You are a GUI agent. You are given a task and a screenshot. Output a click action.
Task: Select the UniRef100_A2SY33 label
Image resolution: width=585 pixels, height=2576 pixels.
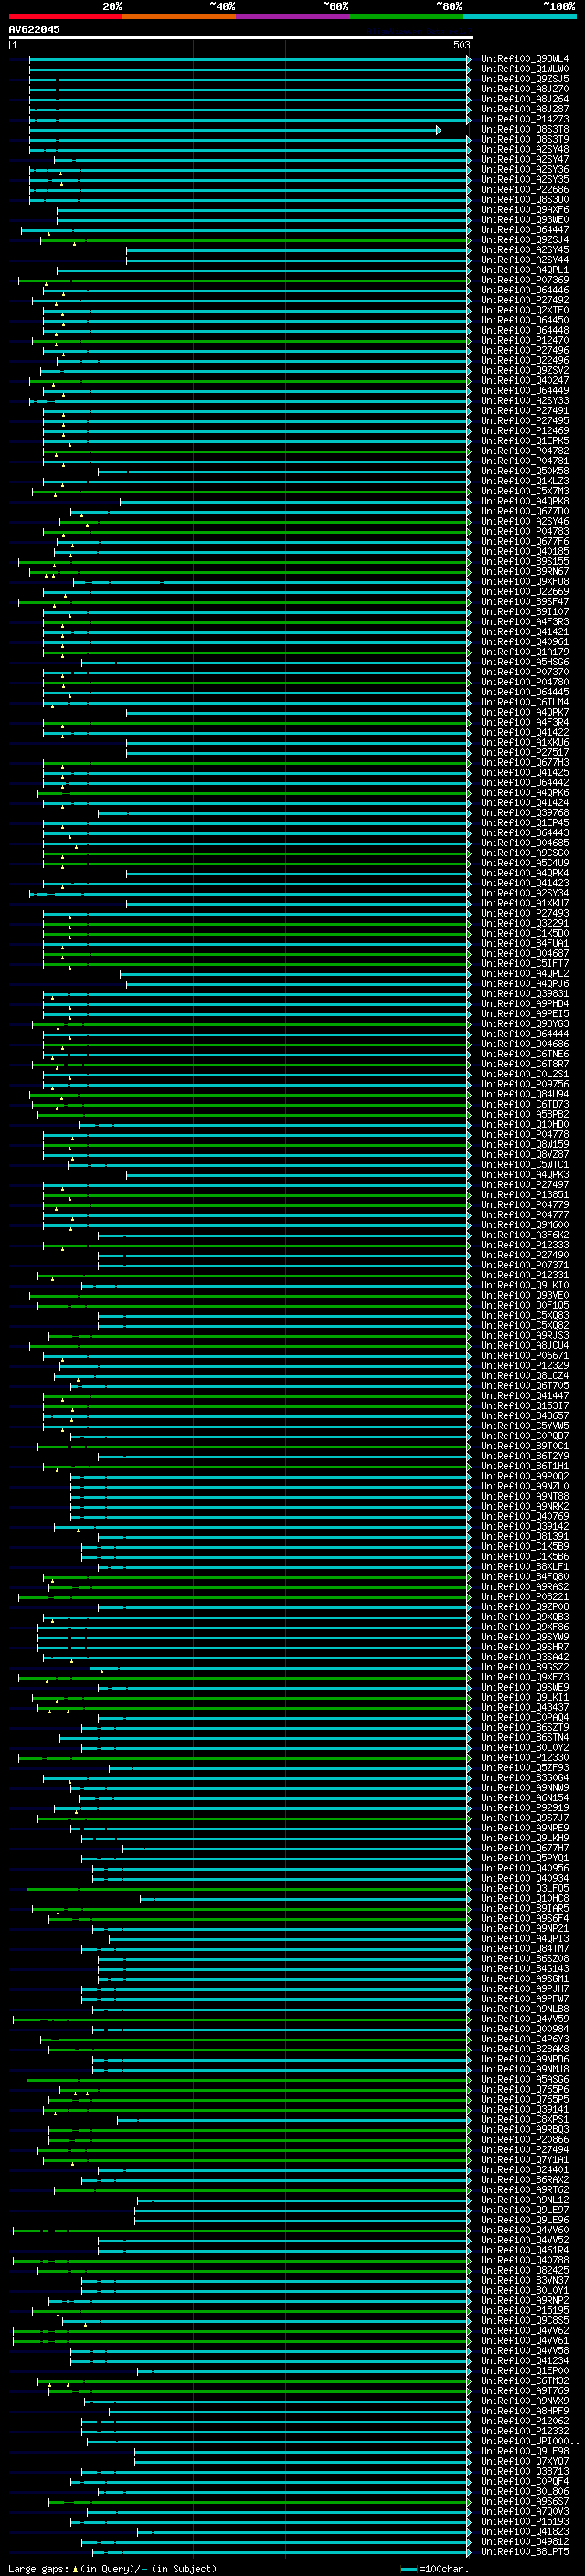[524, 401]
